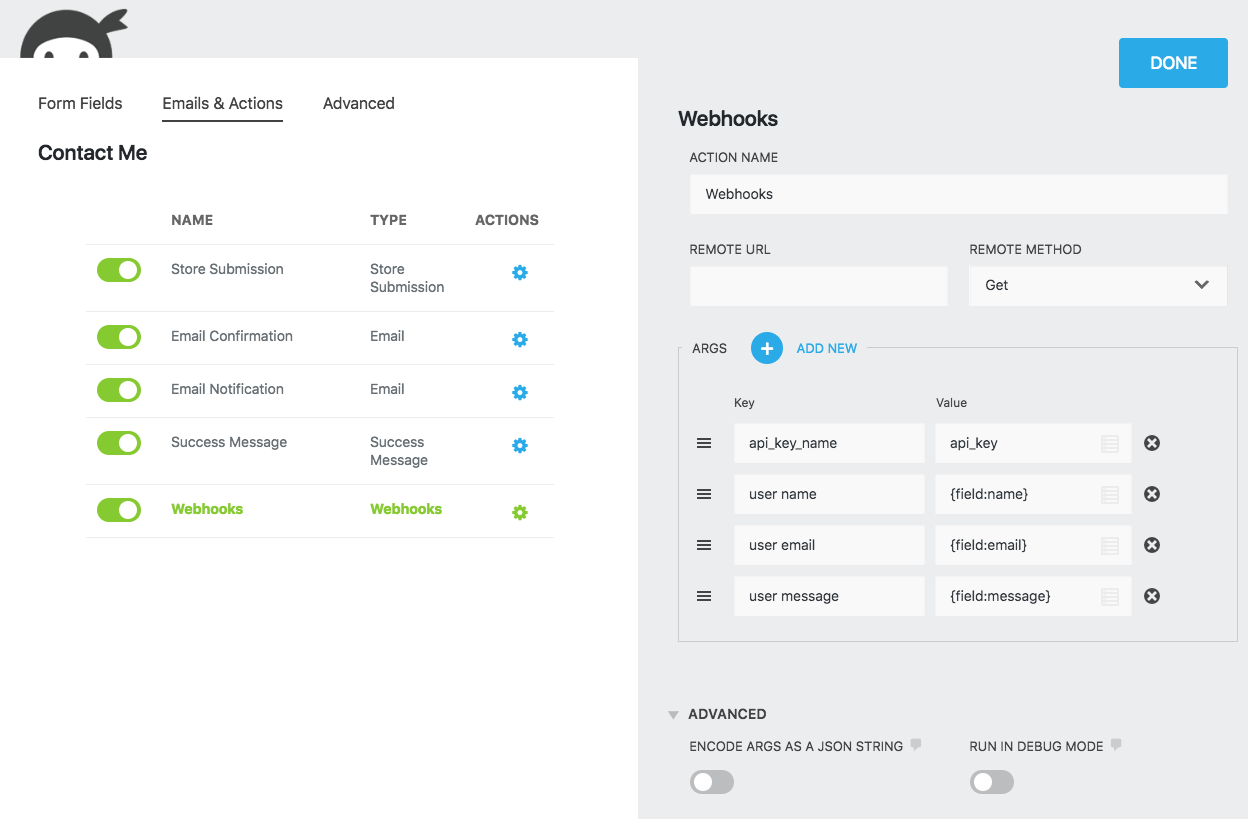
Task: Switch to the Form Fields tab
Action: point(80,103)
